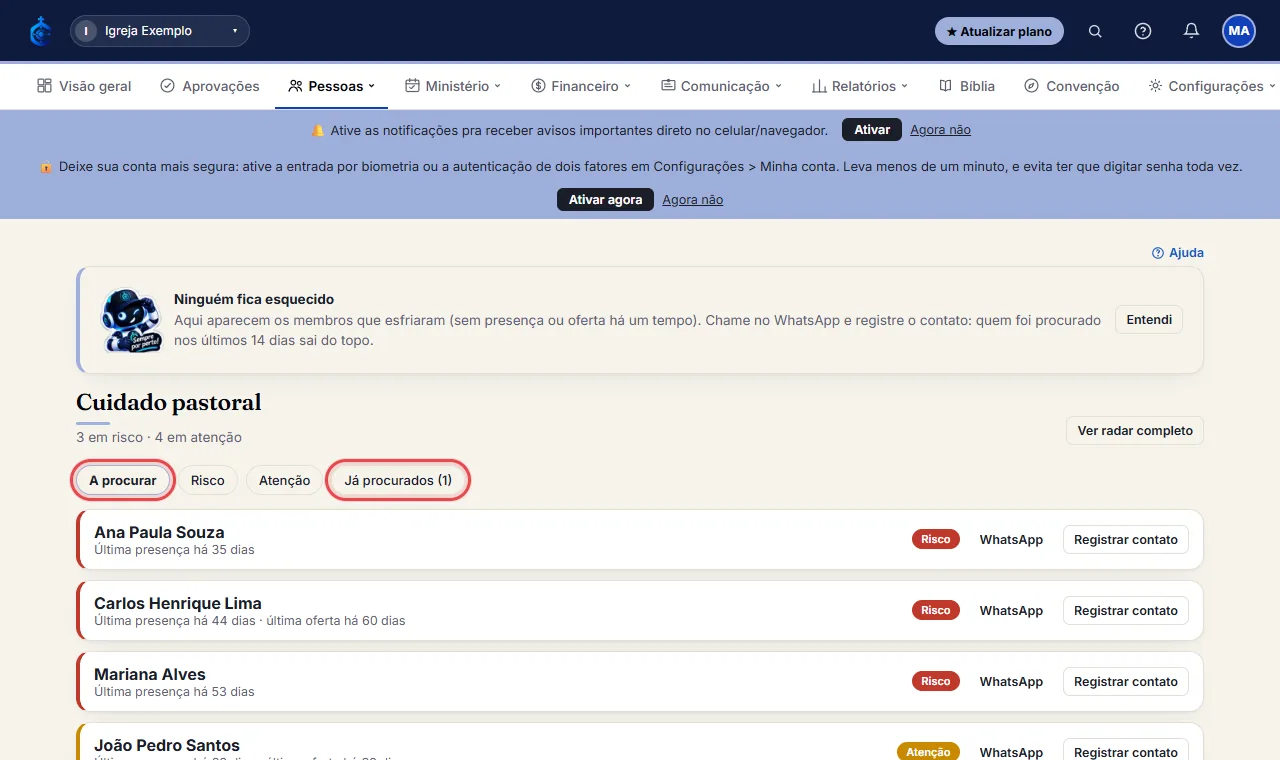
Task: Click the app logo icon in header
Action: pyautogui.click(x=40, y=31)
